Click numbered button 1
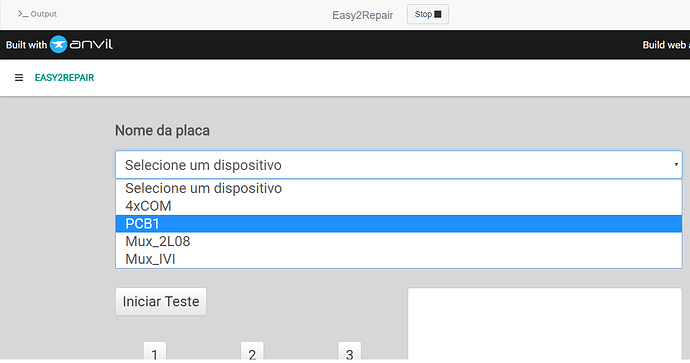The width and height of the screenshot is (690, 363). tap(154, 352)
